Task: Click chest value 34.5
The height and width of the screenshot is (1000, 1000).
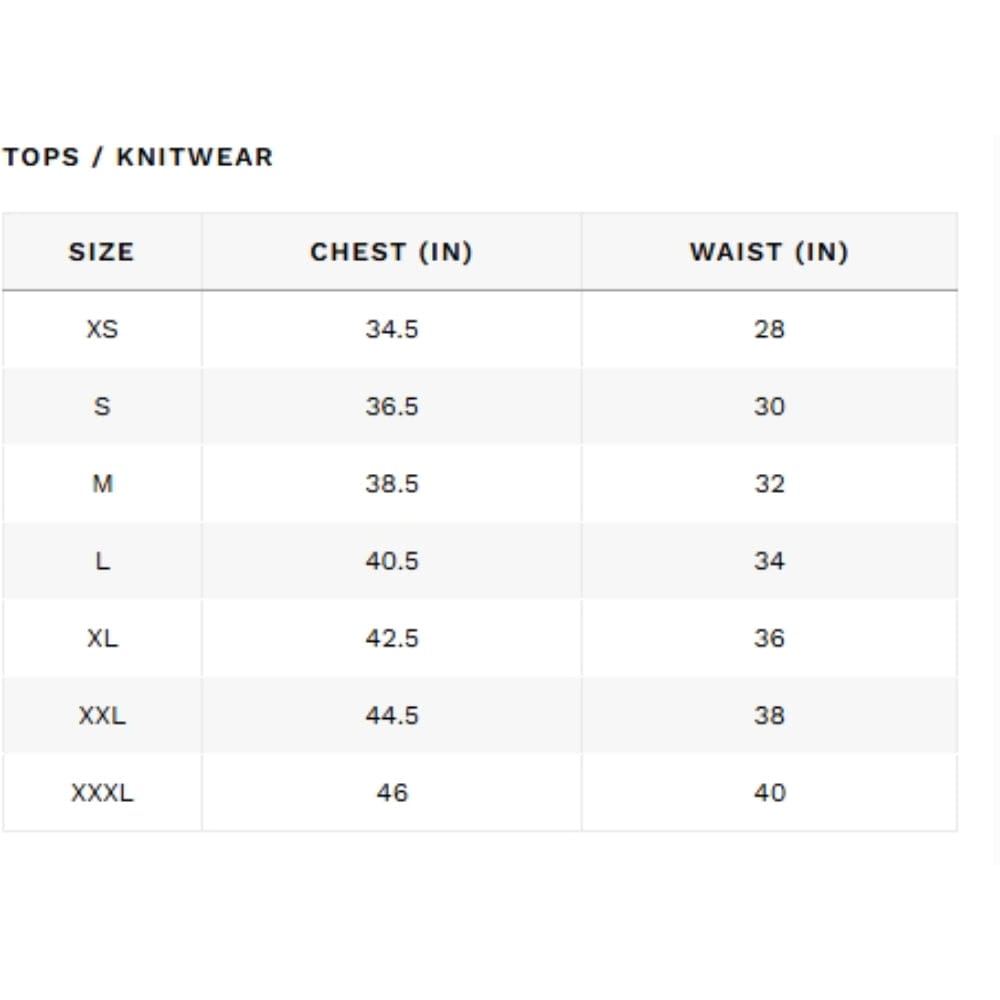Action: (x=391, y=329)
